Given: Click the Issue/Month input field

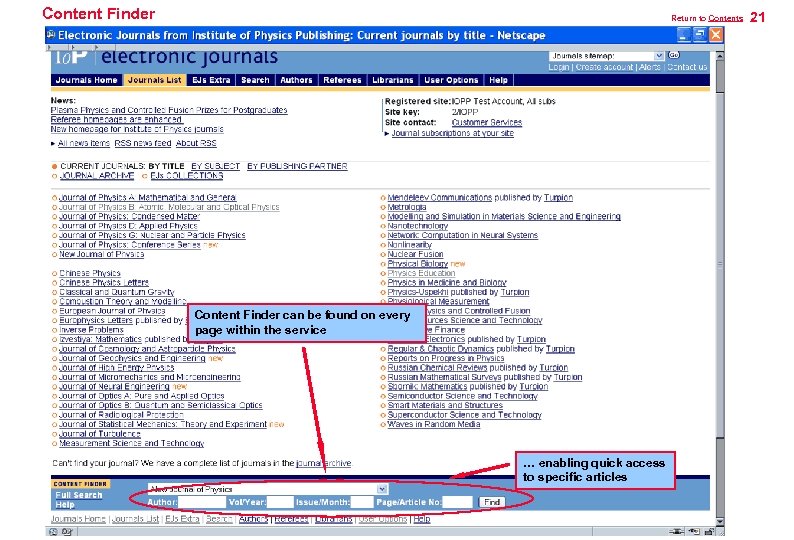Looking at the screenshot, I should (362, 502).
